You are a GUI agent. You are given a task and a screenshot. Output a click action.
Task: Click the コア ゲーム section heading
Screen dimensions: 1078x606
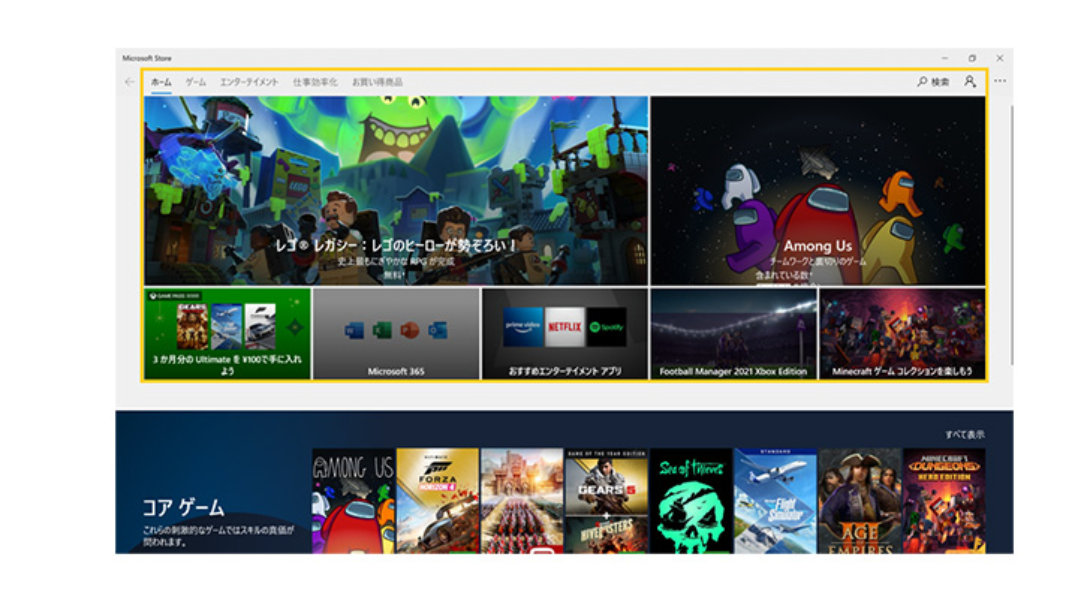point(183,508)
